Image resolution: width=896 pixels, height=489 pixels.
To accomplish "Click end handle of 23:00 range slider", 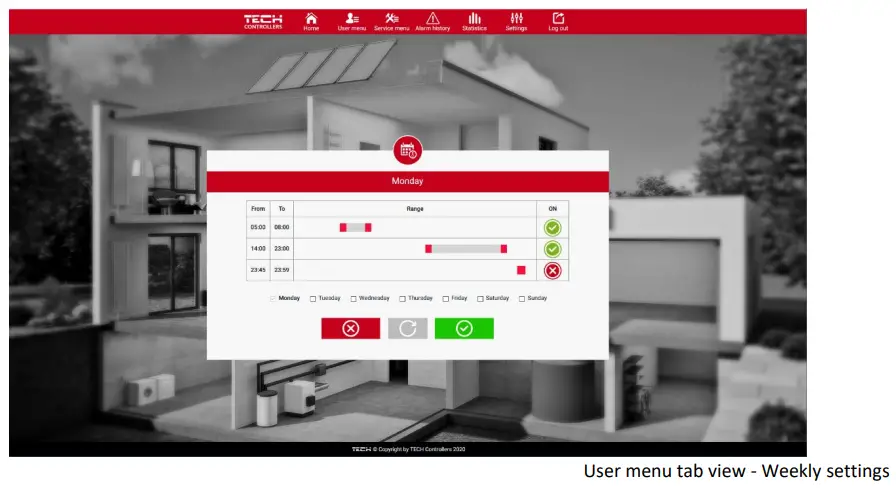I will coord(503,248).
